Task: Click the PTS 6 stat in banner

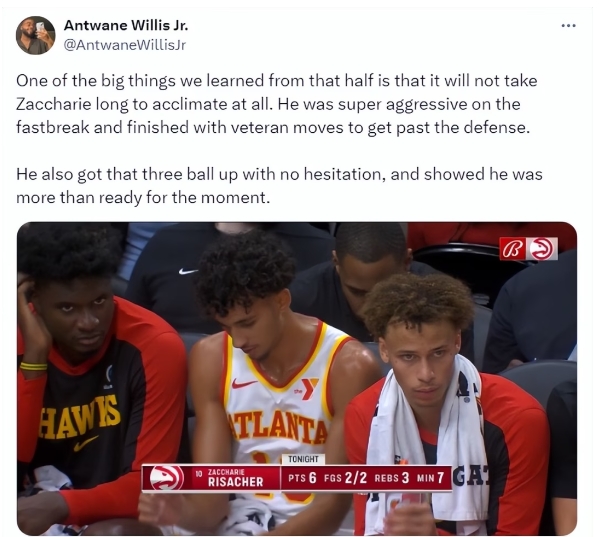Action: pos(302,478)
